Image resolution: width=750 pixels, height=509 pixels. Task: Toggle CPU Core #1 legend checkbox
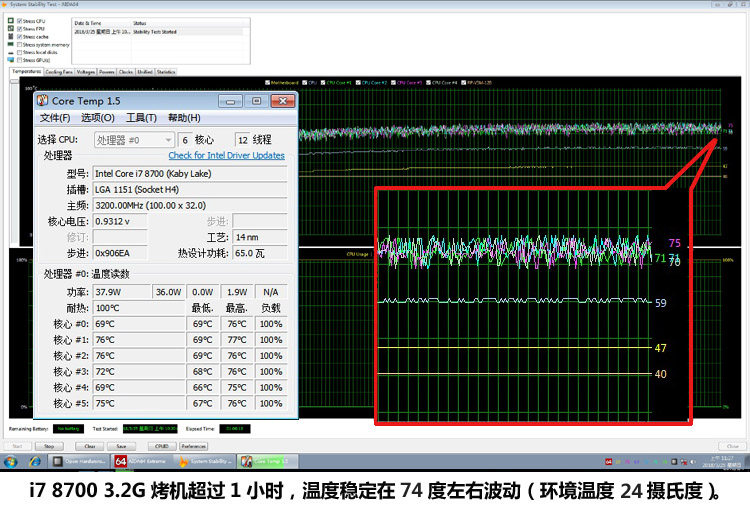tap(323, 82)
